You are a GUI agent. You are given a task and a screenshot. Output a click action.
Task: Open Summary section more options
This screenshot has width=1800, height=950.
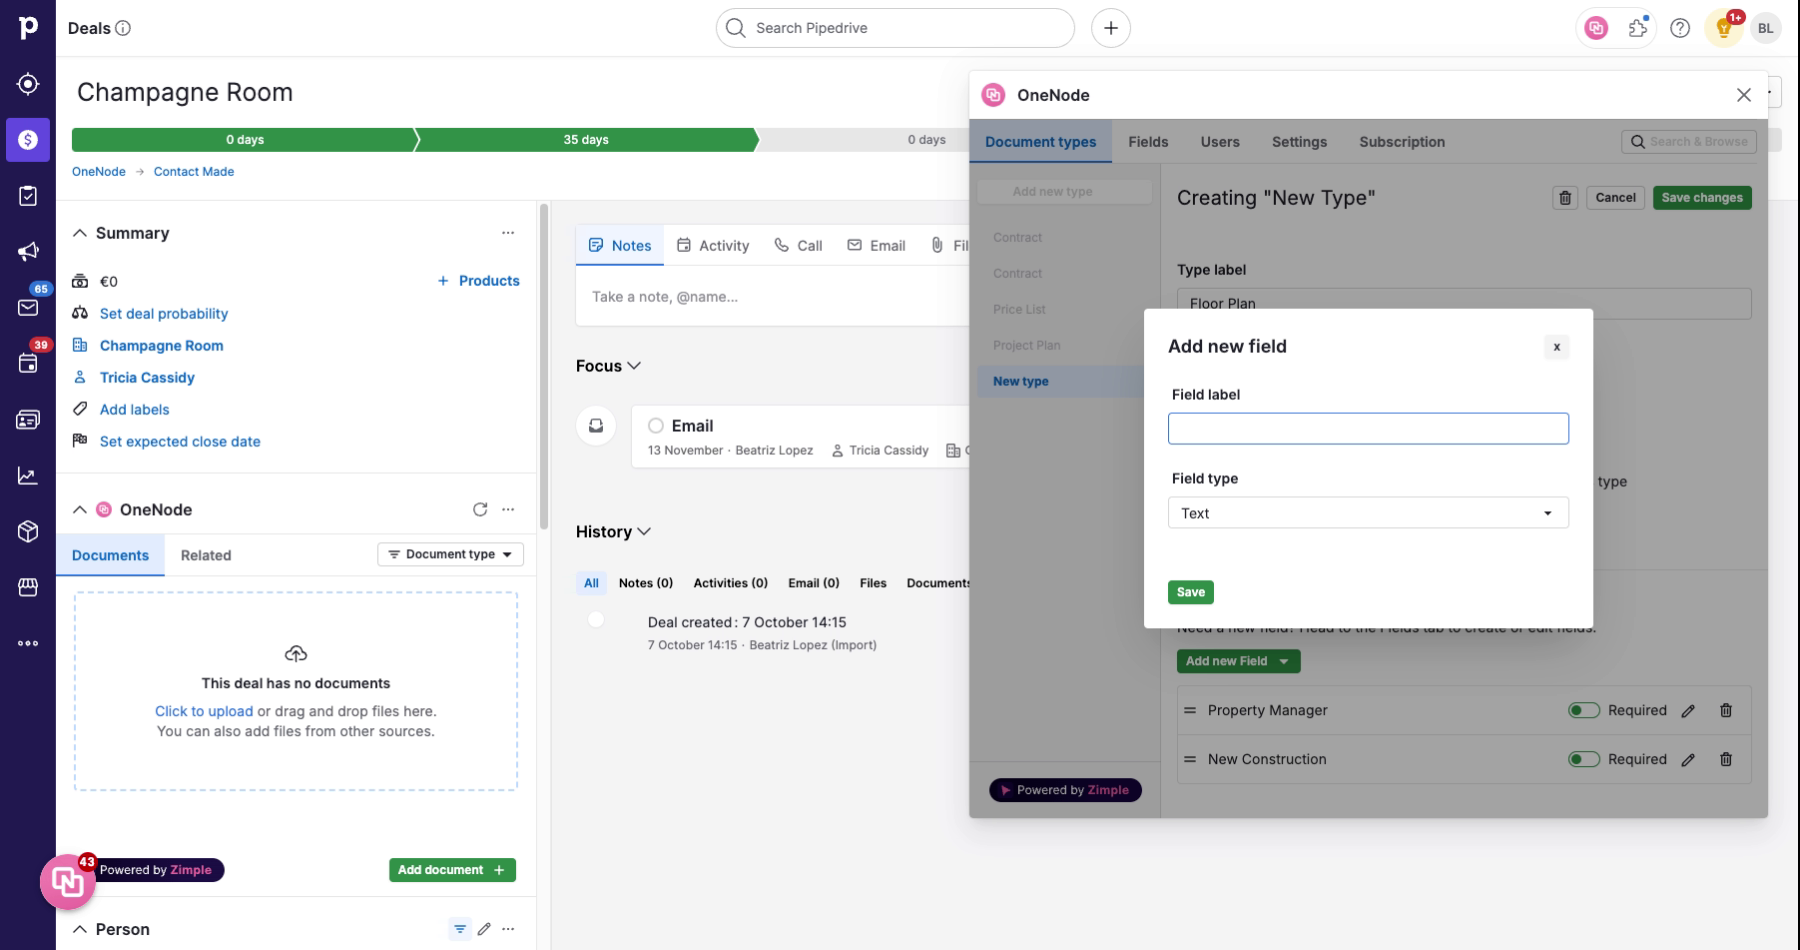coord(508,233)
